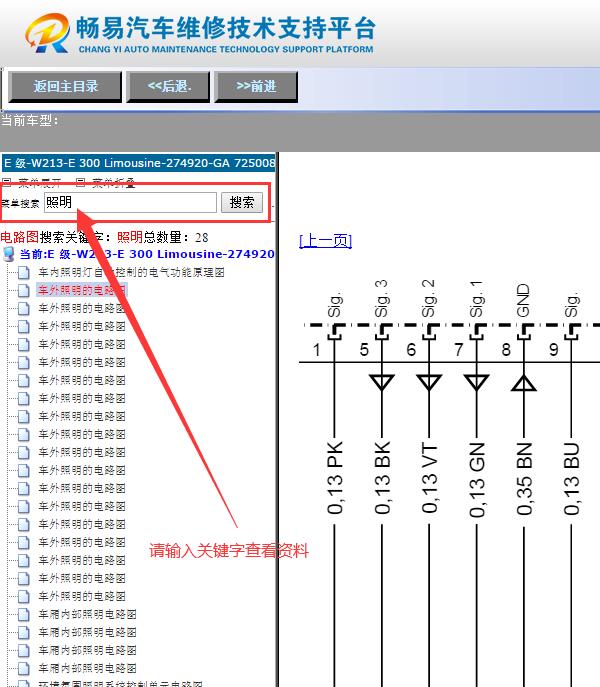The image size is (600, 687).
Task: Collapse all menus with 菜单折叠
Action: pos(114,182)
